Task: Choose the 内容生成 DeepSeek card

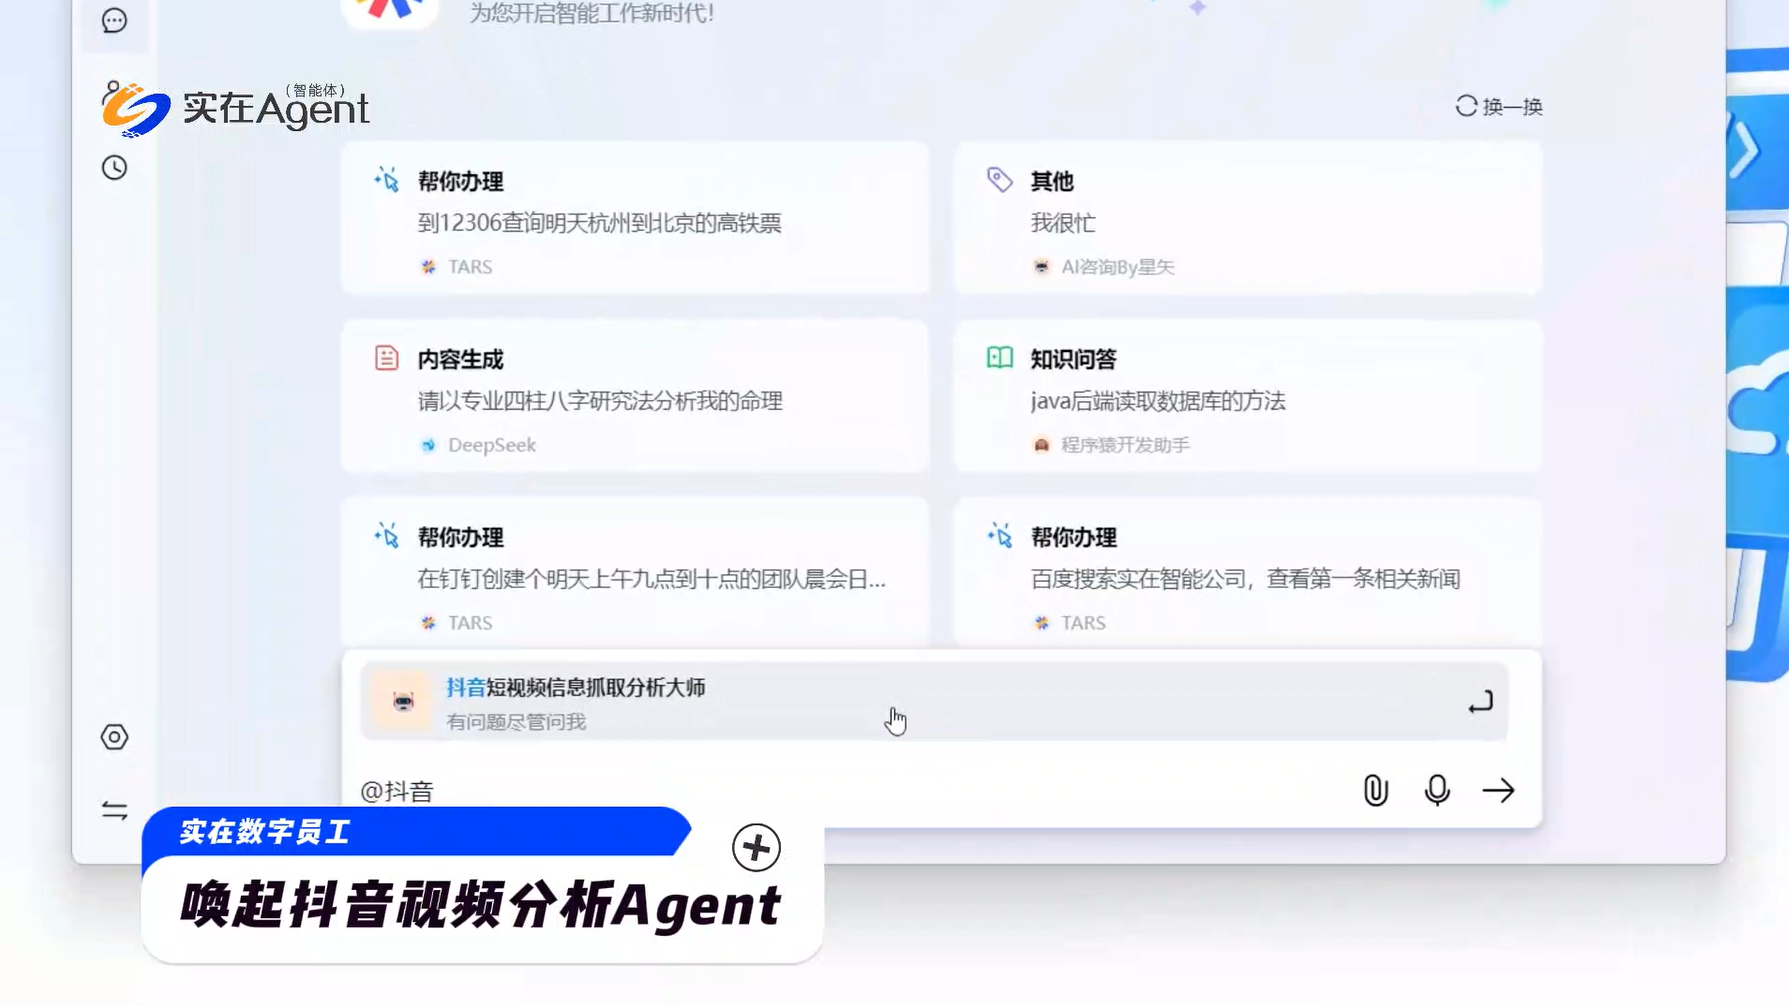Action: 635,398
